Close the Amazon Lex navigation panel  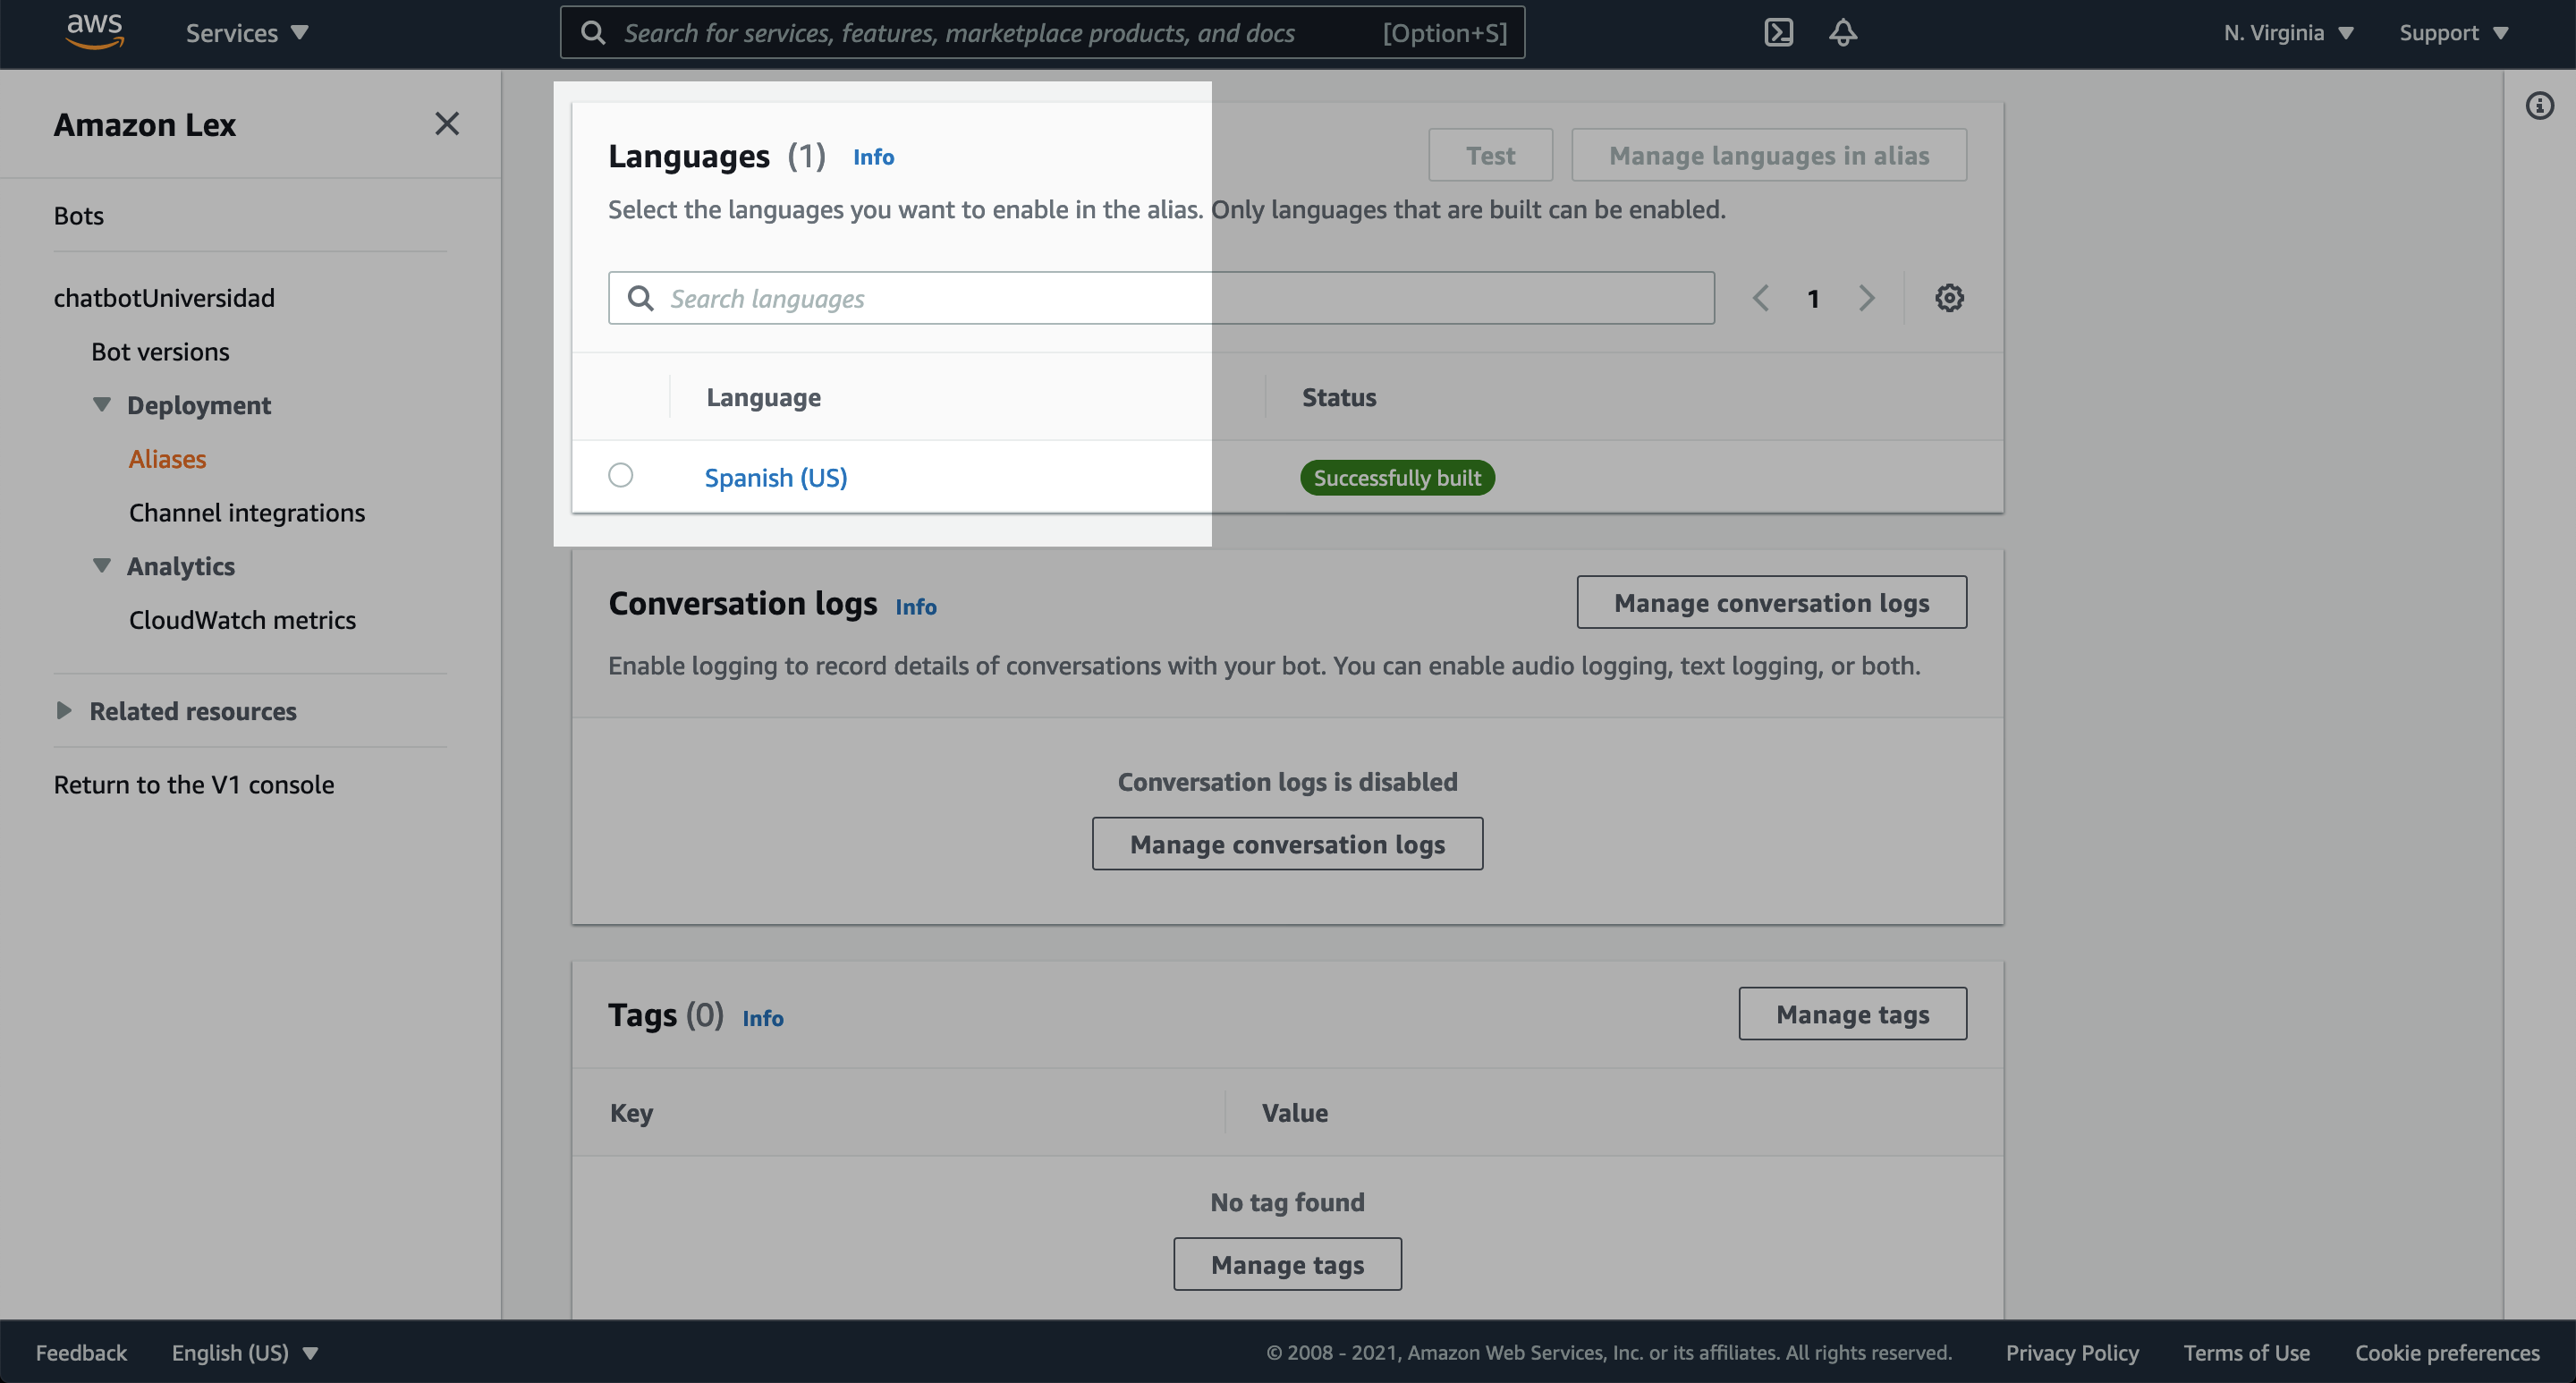447,124
